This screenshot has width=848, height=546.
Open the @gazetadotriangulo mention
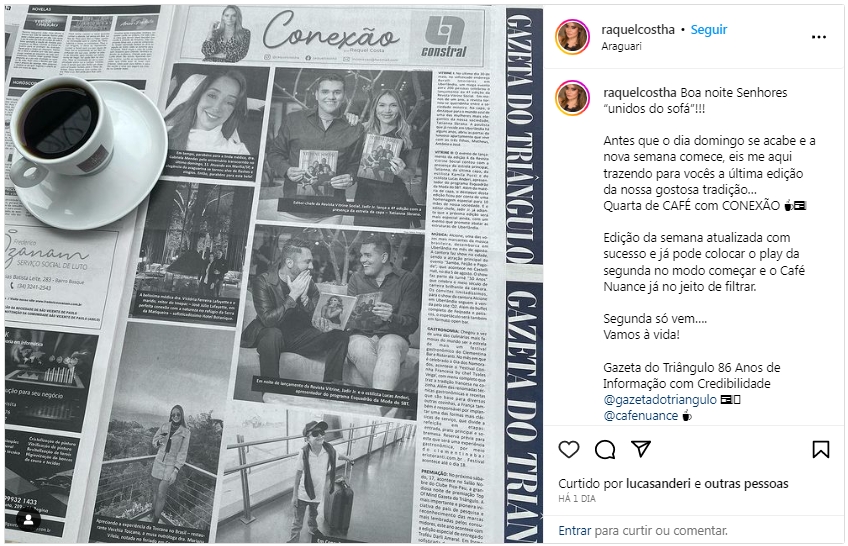660,400
